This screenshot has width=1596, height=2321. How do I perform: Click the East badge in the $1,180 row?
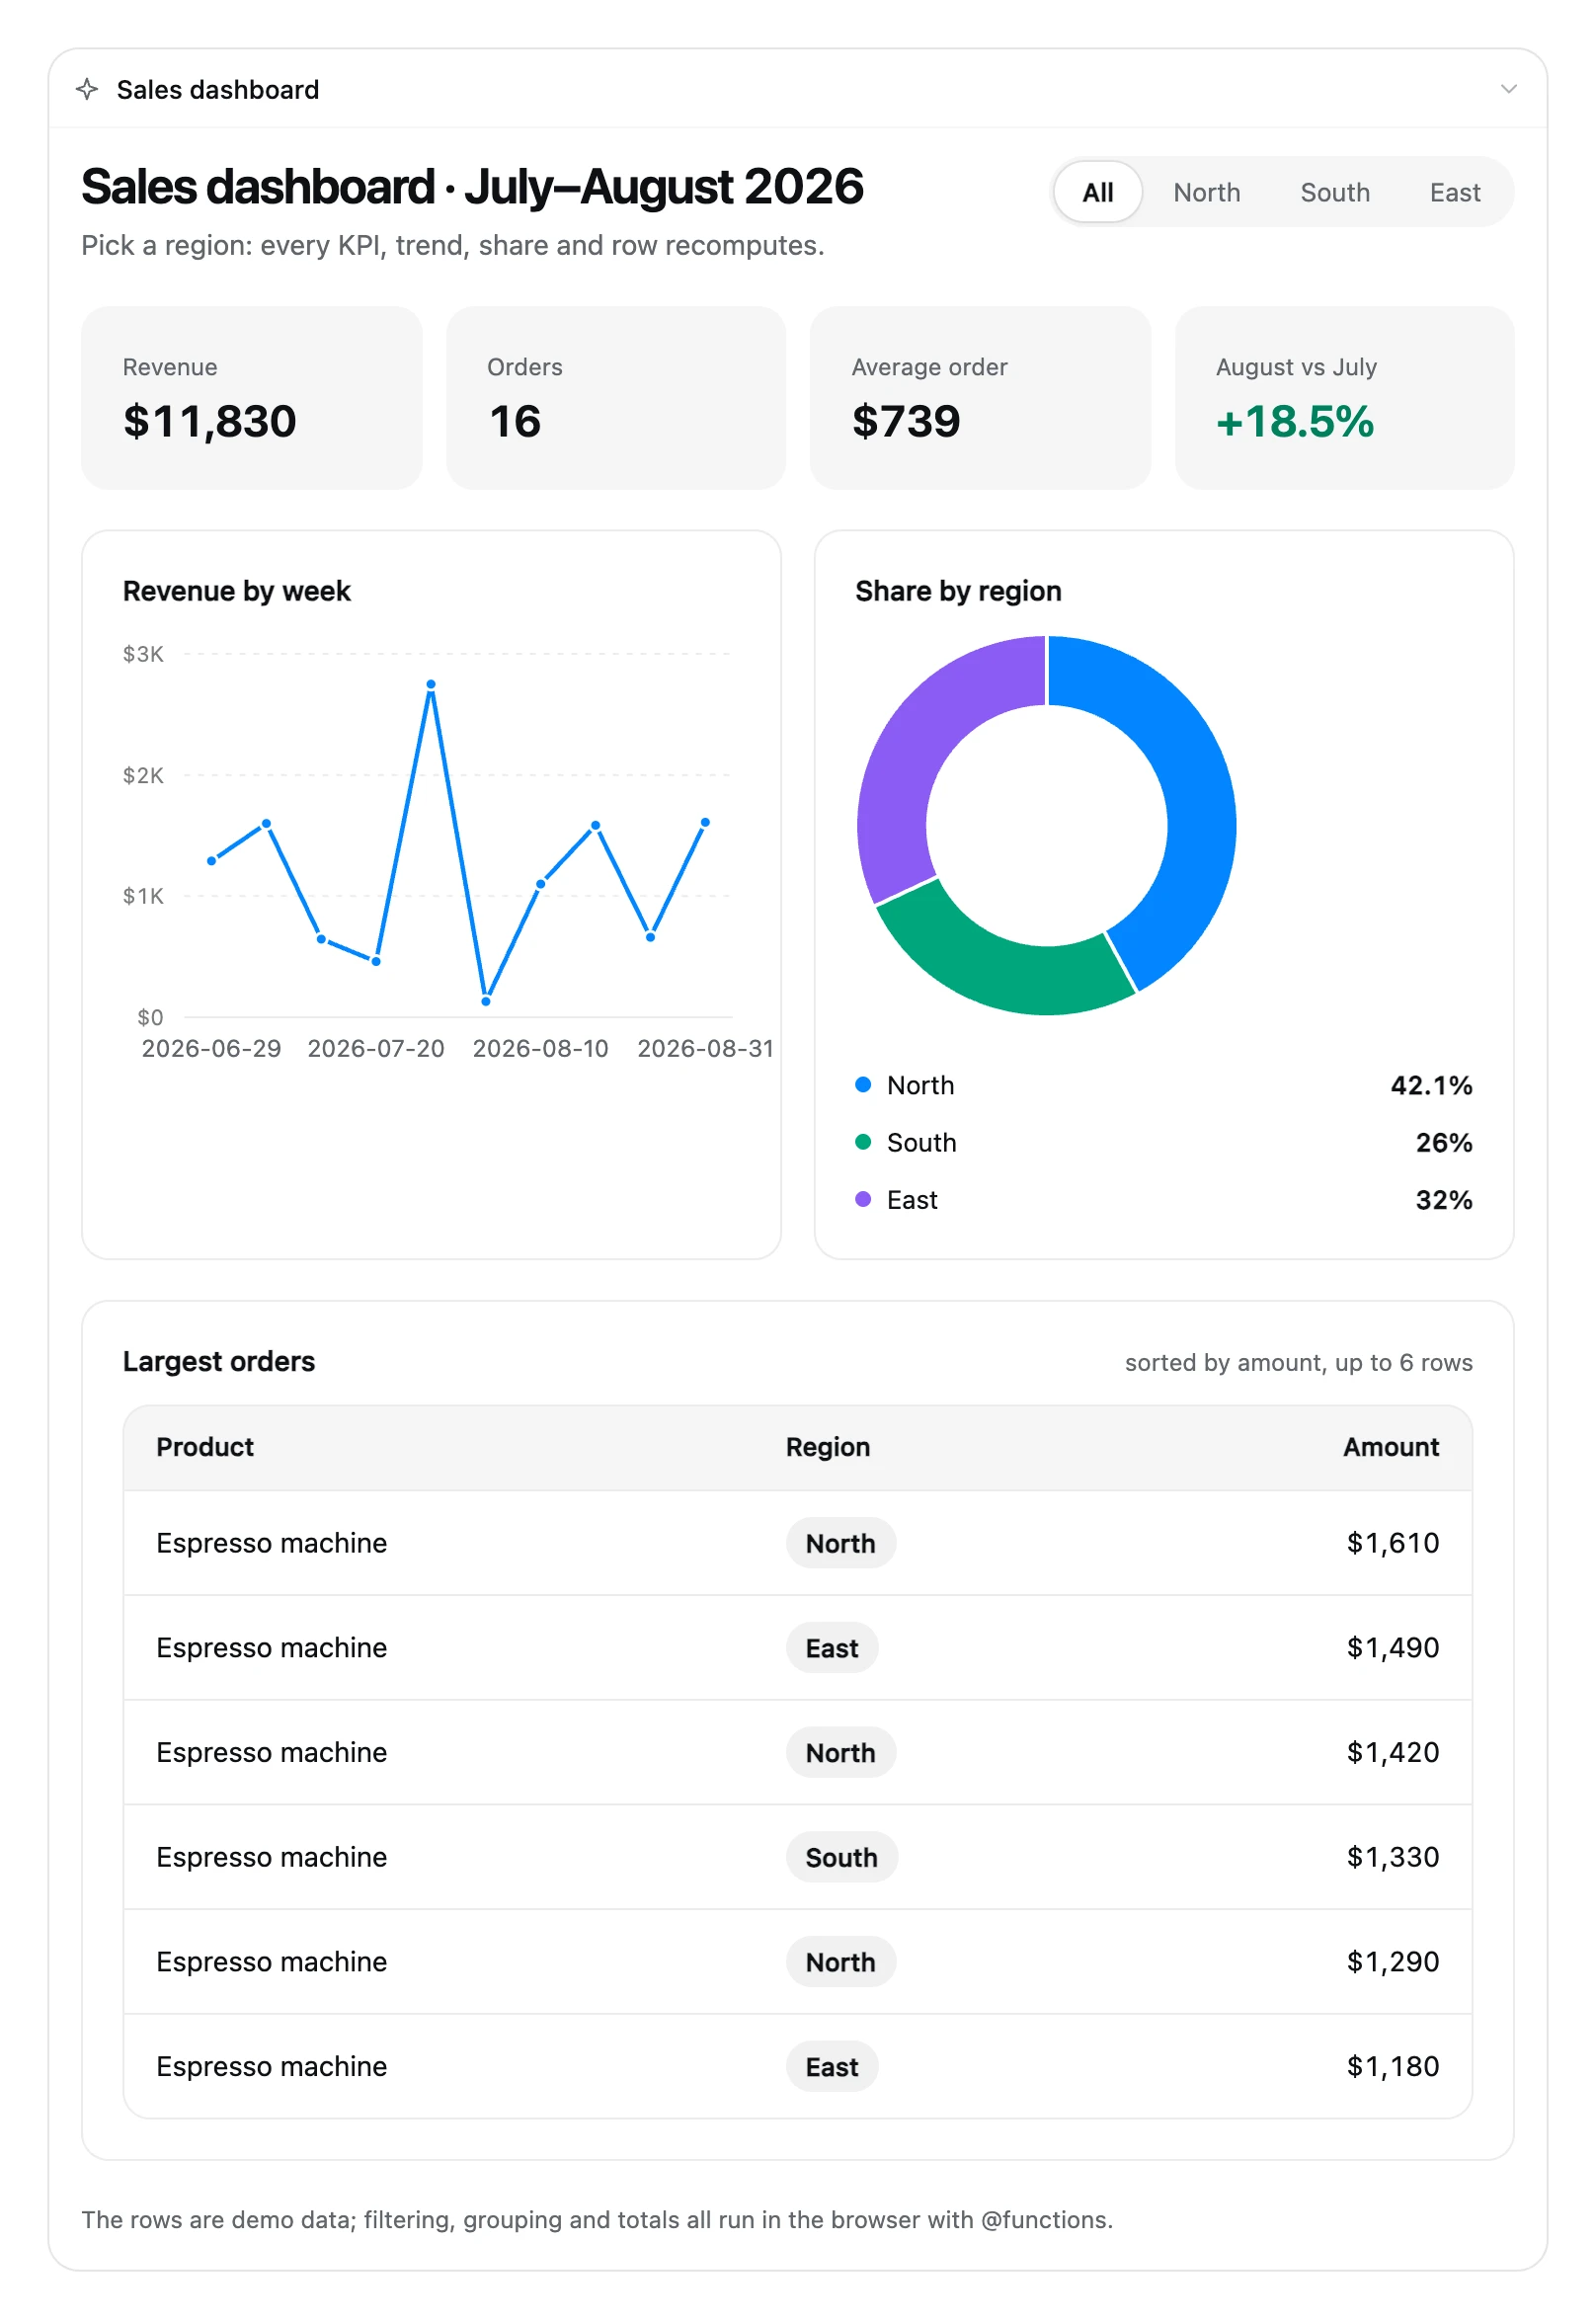point(832,2066)
